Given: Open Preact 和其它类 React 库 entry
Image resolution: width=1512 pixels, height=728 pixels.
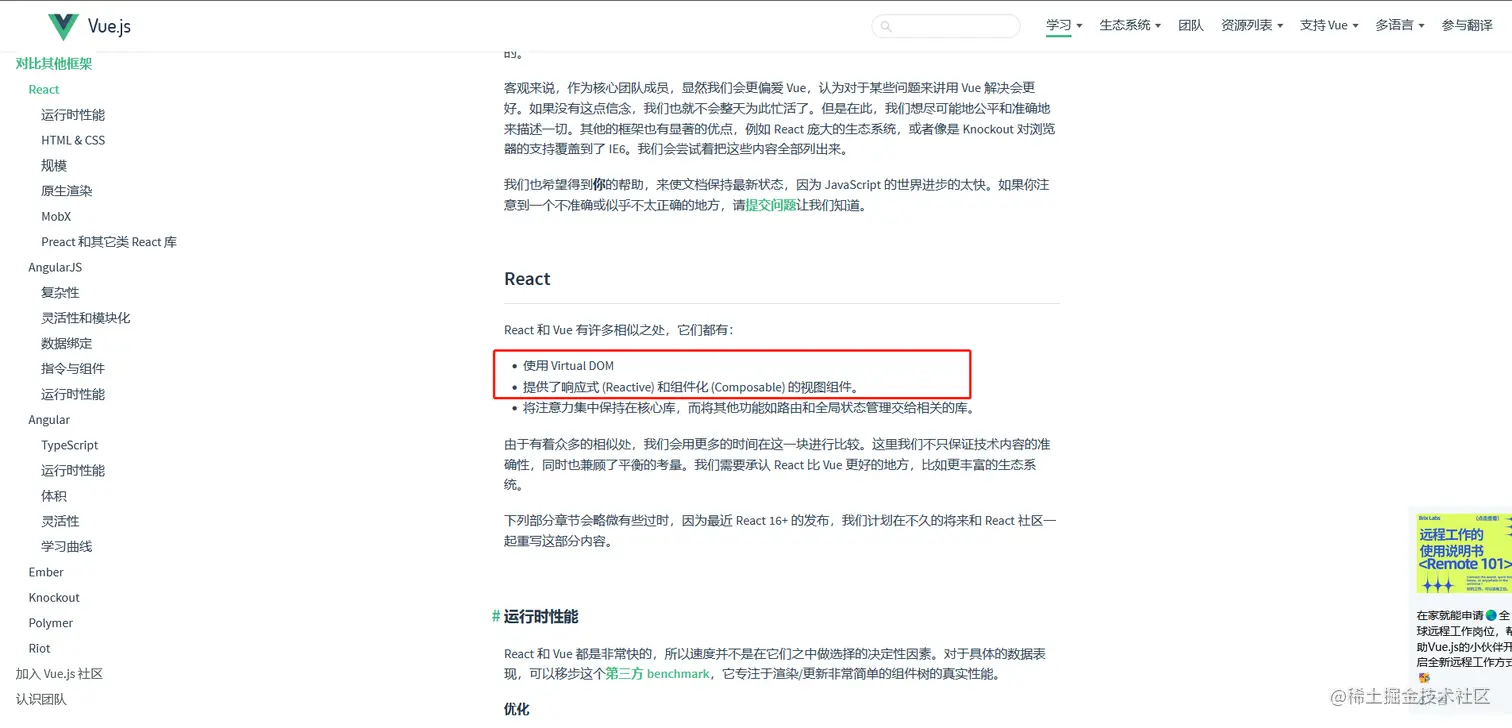Looking at the screenshot, I should pos(109,242).
